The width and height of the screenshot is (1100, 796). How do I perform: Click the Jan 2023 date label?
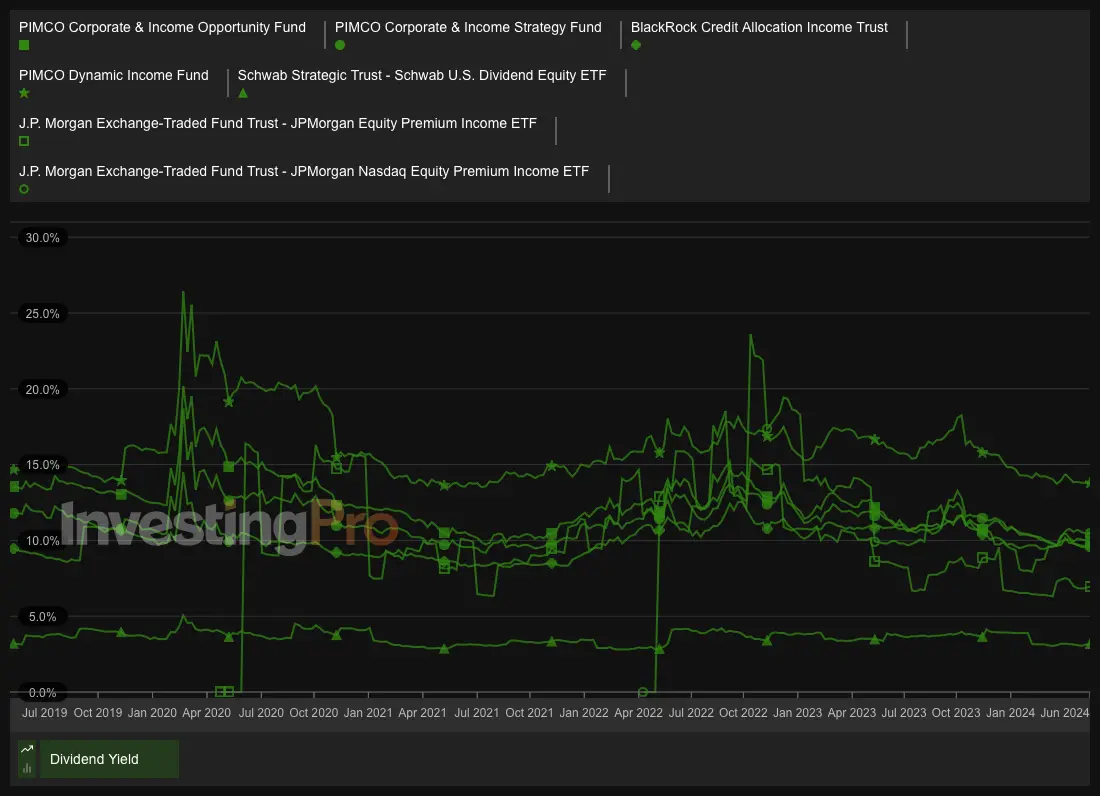pyautogui.click(x=798, y=713)
